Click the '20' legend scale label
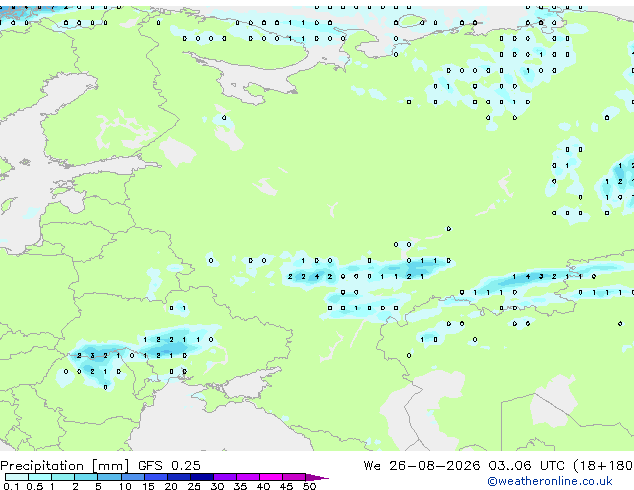The height and width of the screenshot is (490, 634). point(171,486)
